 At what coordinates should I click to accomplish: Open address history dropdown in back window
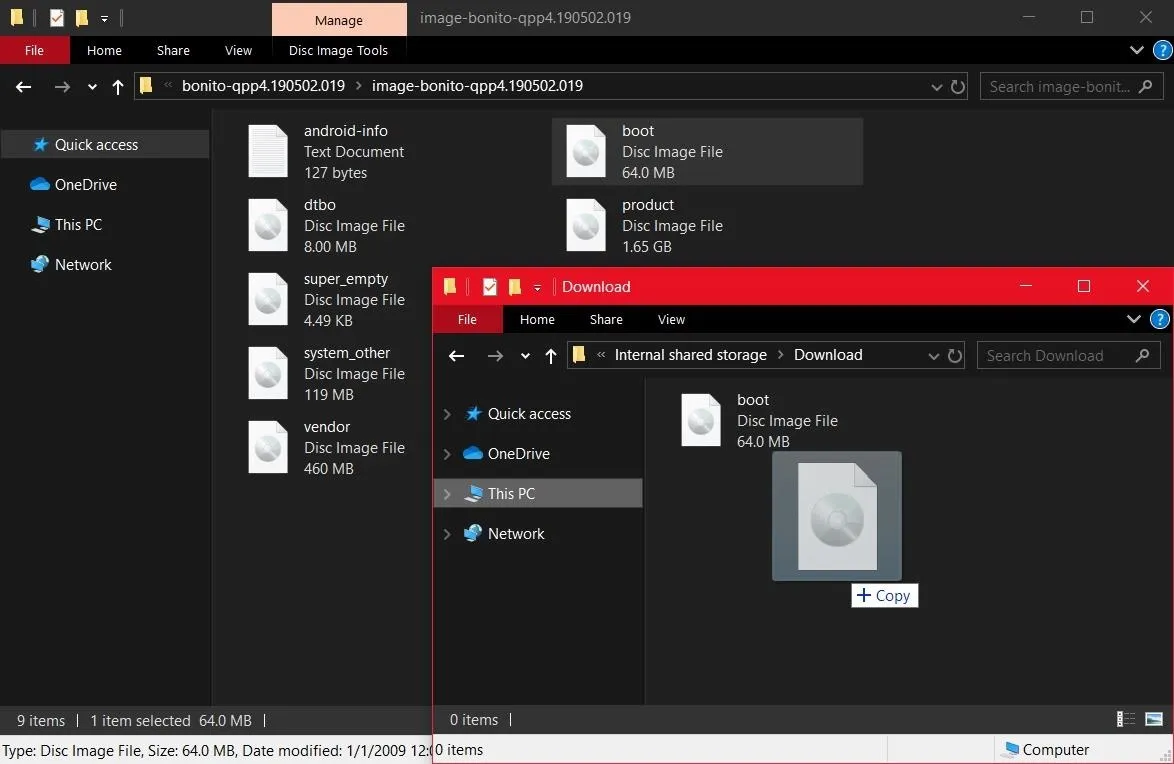936,86
